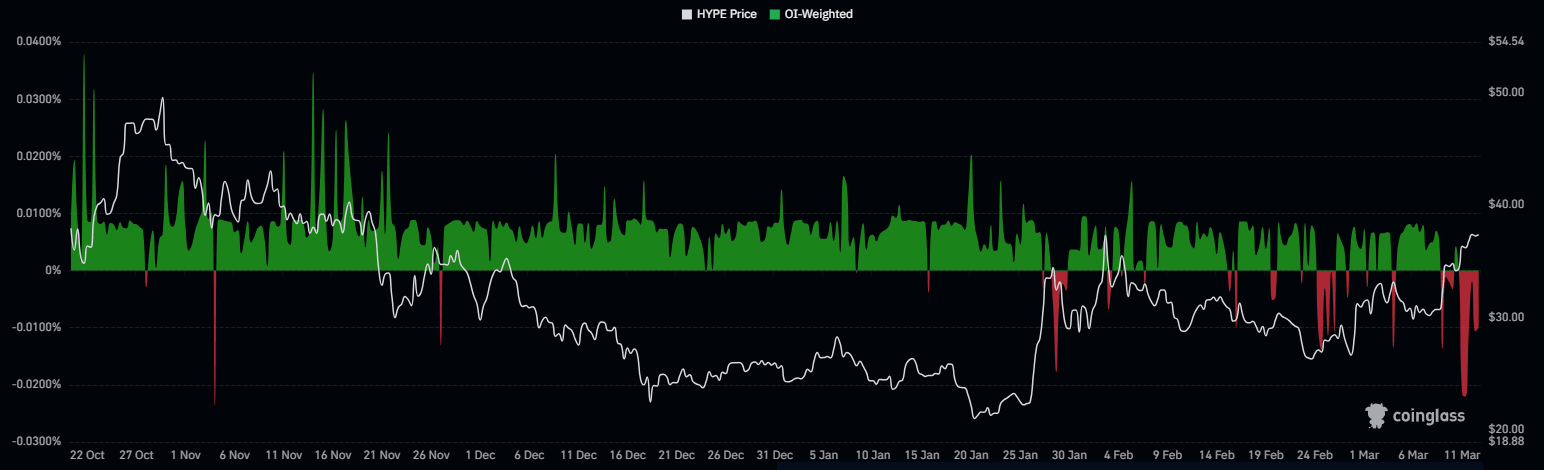Select the 11 Mar date label
1544x470 pixels.
coord(1460,455)
